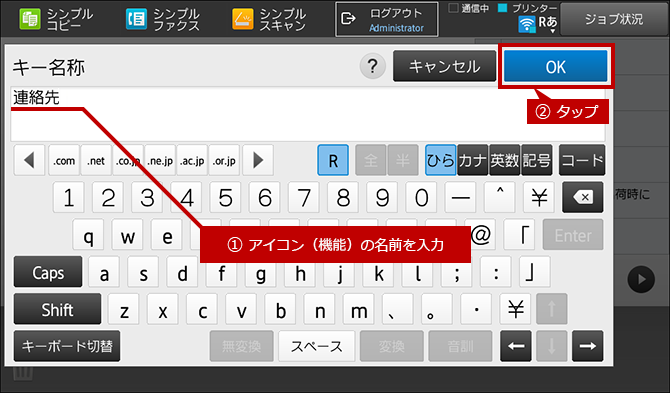The height and width of the screenshot is (393, 670).
Task: Tap the question mark help icon
Action: 373,67
